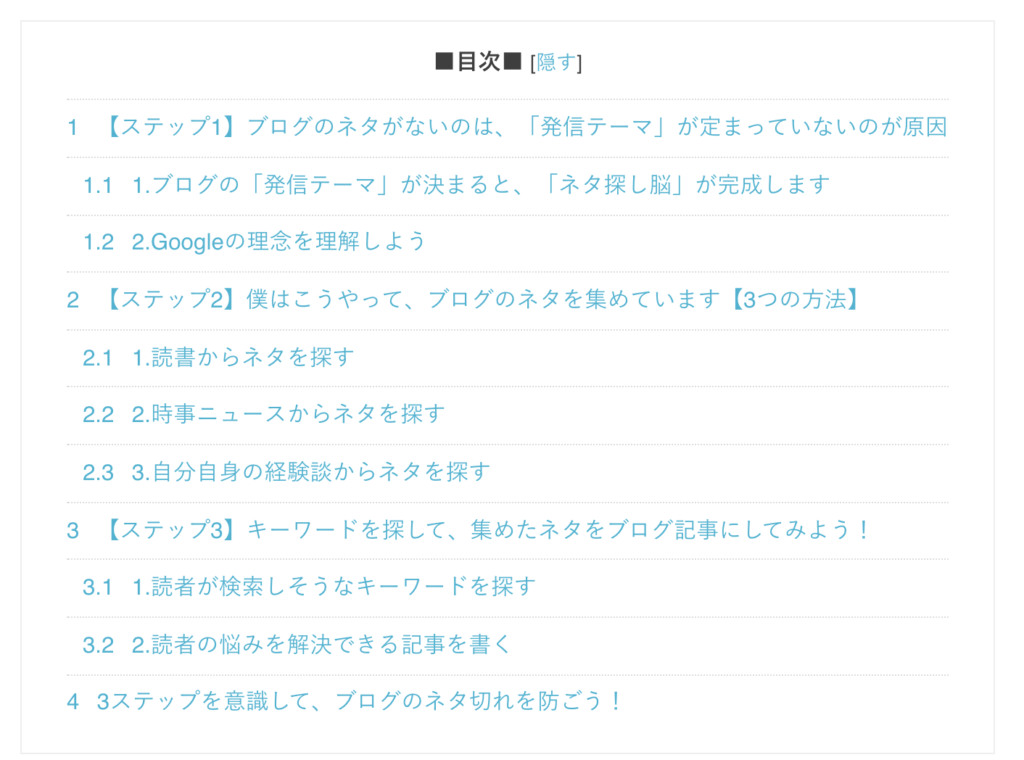Click the number 1 before ステップ1
Screen dimensions: 1024x760
[x=72, y=127]
